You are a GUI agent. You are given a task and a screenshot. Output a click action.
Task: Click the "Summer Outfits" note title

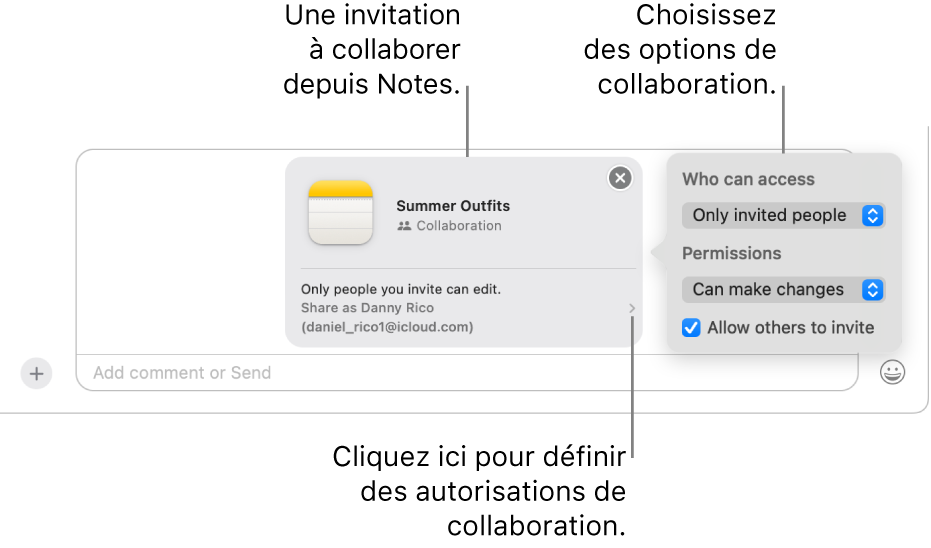(x=453, y=206)
